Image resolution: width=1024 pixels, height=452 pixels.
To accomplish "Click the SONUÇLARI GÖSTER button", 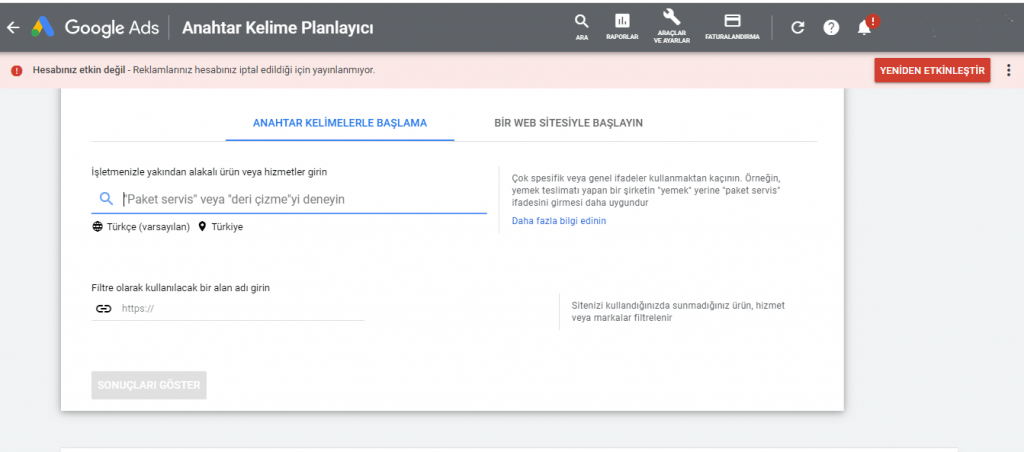I will click(149, 385).
